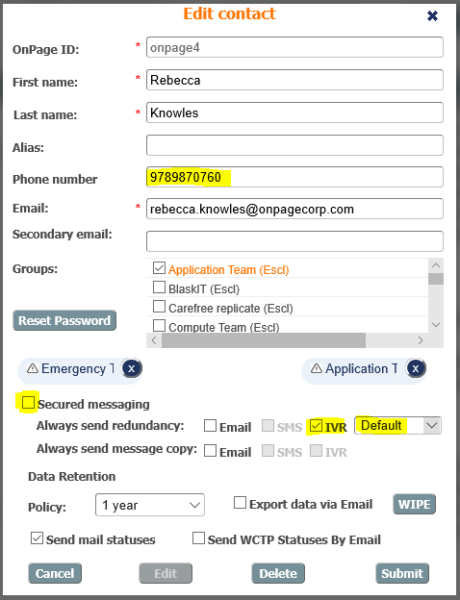Check the BlaskIT (Escl) group
This screenshot has height=600, width=460.
click(x=159, y=287)
